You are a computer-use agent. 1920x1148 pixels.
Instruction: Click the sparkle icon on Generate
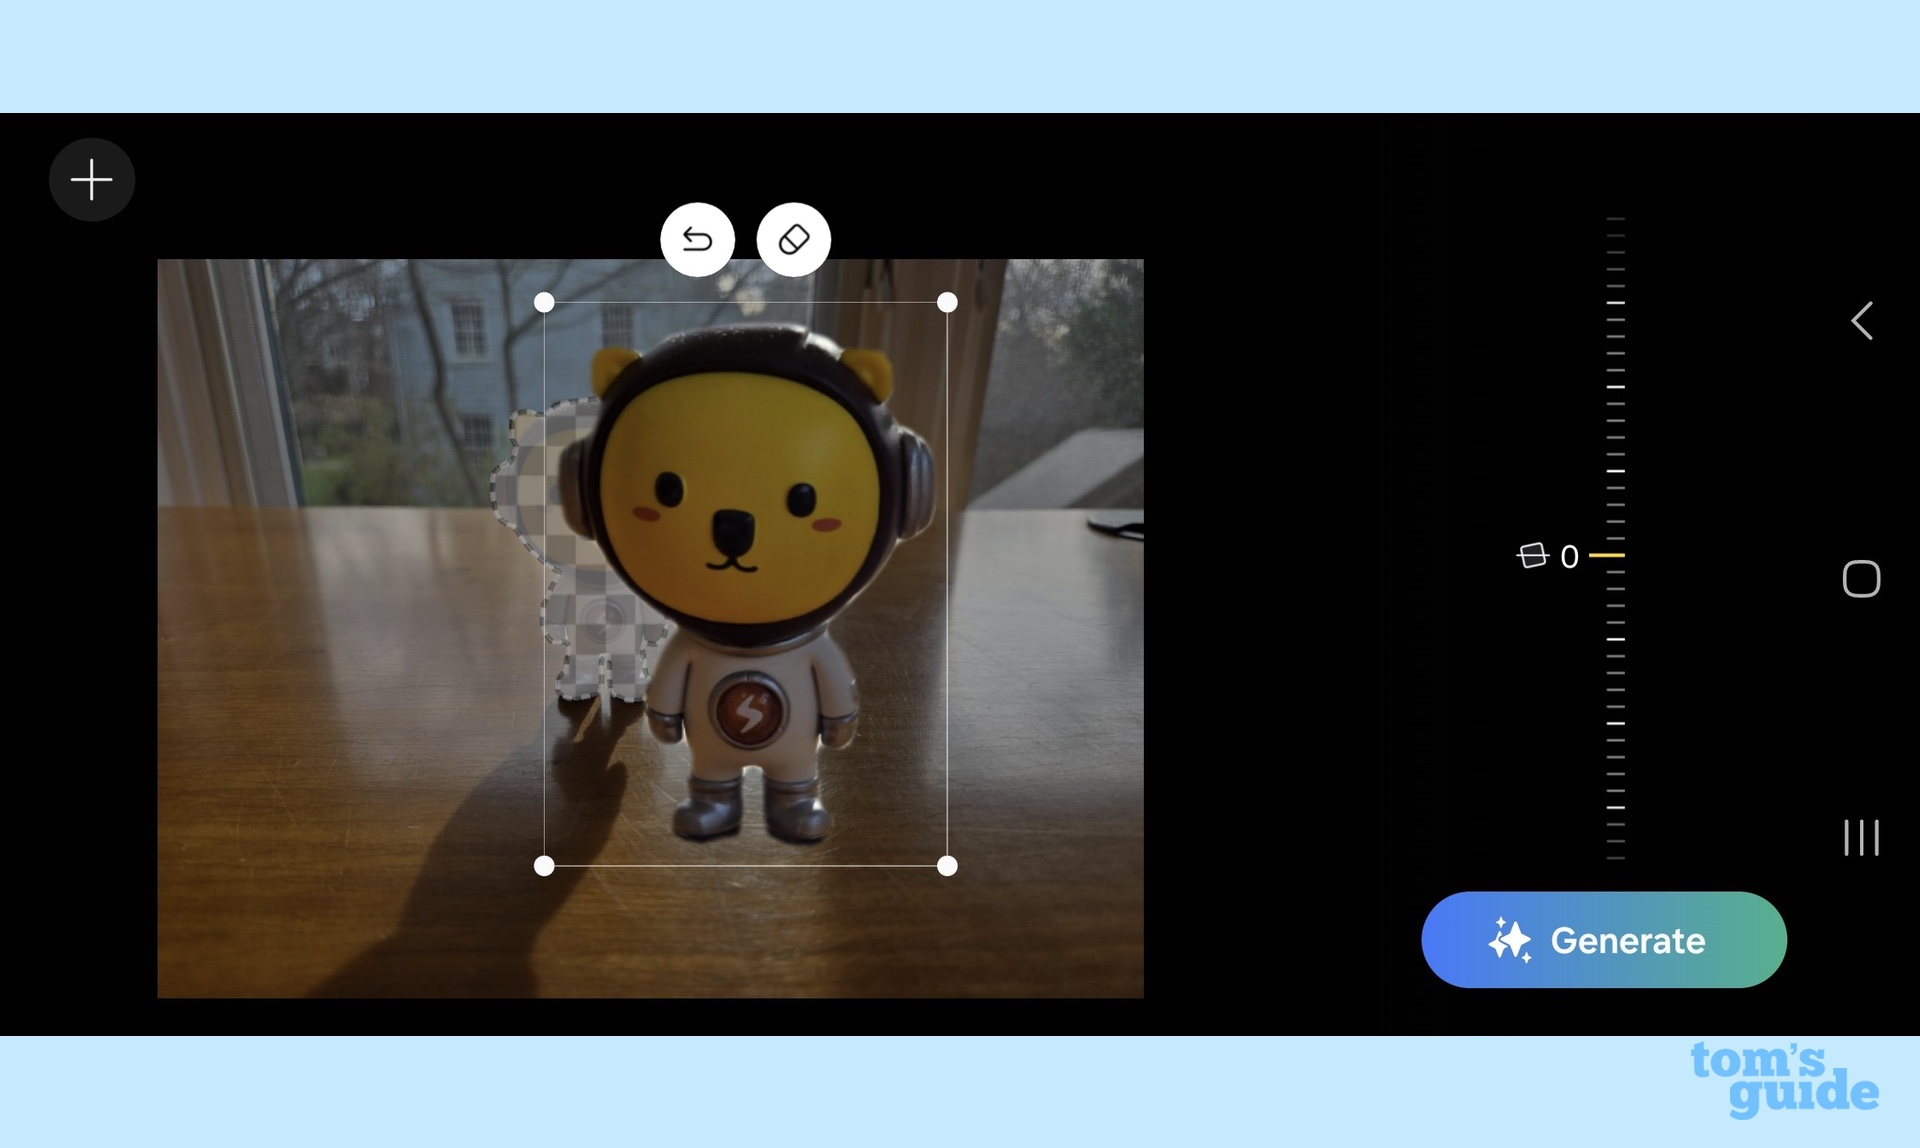pyautogui.click(x=1509, y=940)
